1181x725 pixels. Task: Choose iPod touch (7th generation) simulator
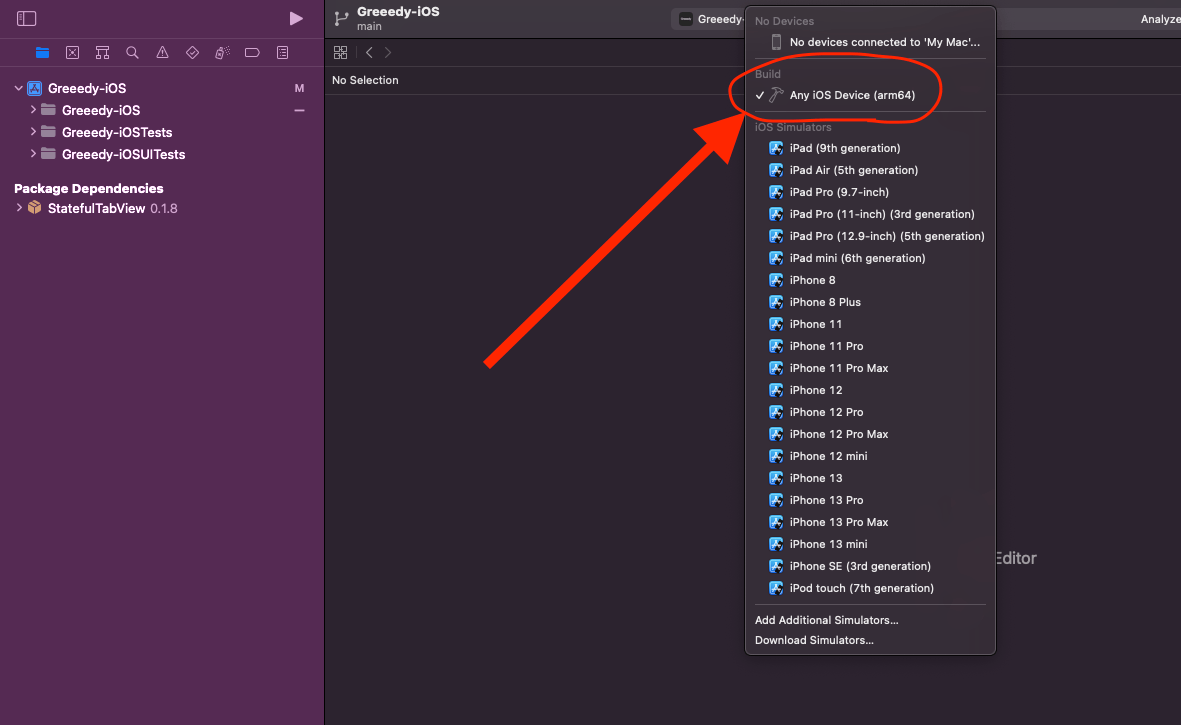pyautogui.click(x=870, y=588)
